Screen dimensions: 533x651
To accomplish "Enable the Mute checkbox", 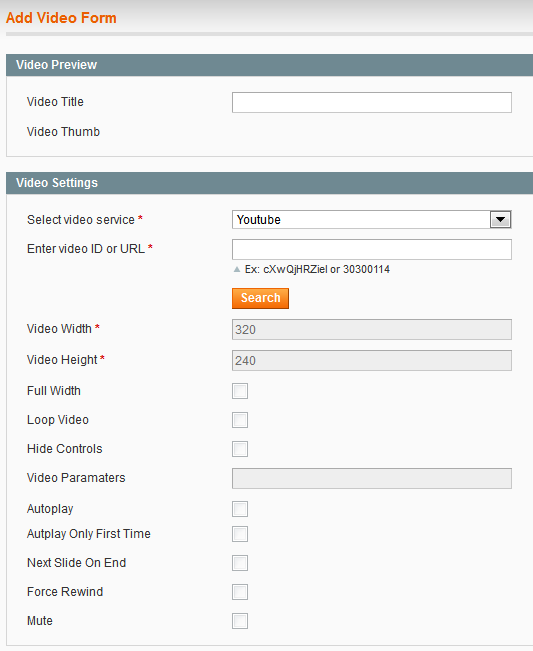I will pyautogui.click(x=240, y=621).
